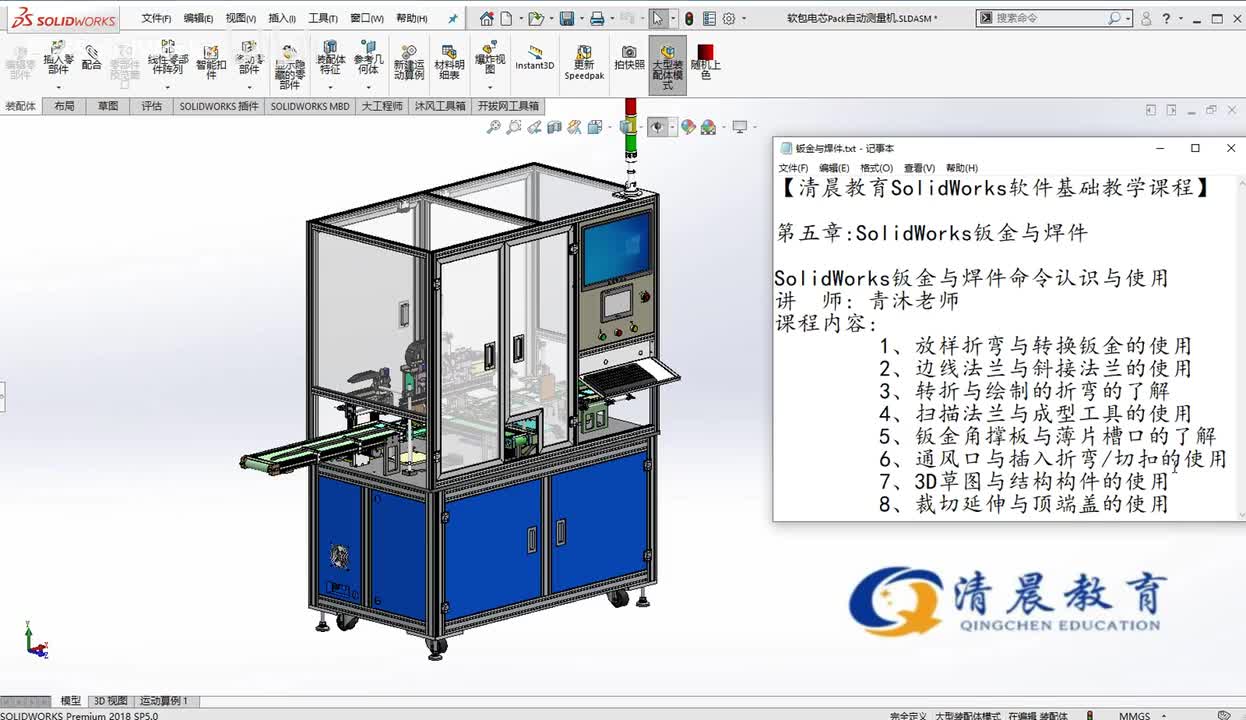
Task: Open the Help question mark button
Action: click(1166, 18)
